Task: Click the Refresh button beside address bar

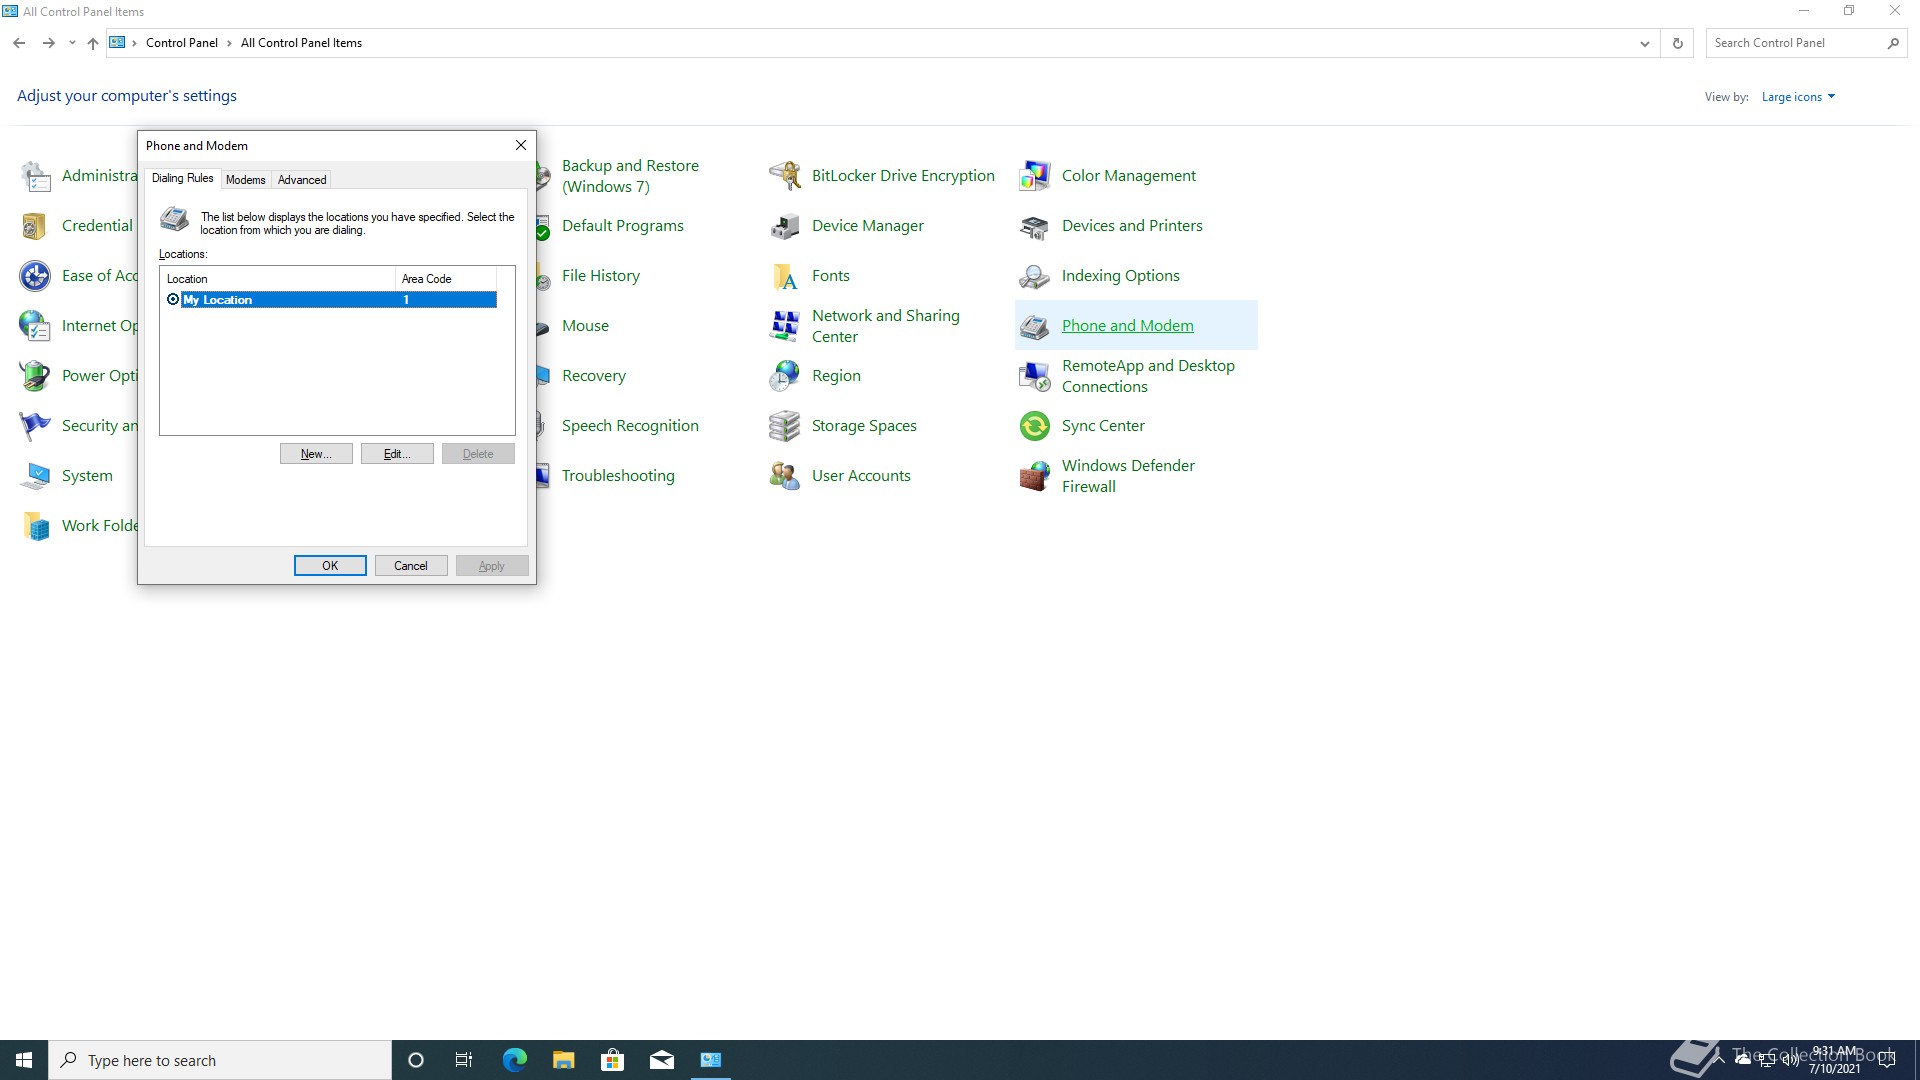Action: tap(1677, 43)
